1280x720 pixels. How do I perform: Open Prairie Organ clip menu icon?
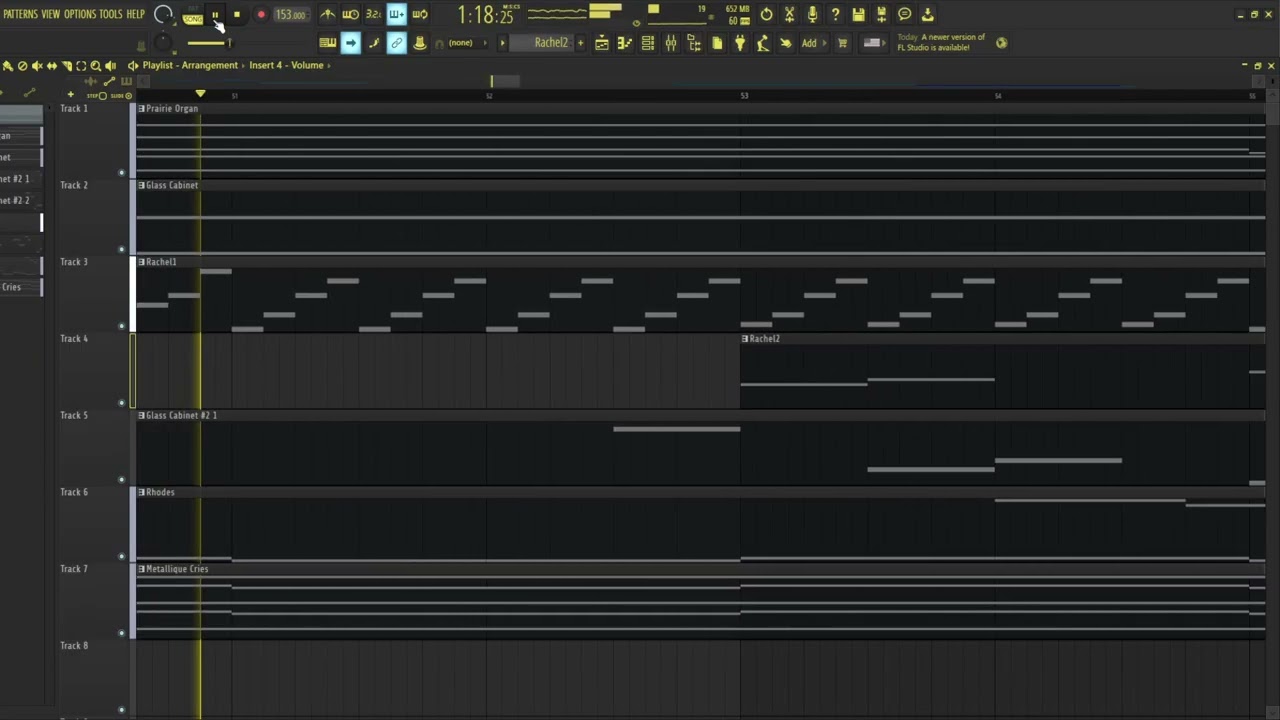click(141, 108)
